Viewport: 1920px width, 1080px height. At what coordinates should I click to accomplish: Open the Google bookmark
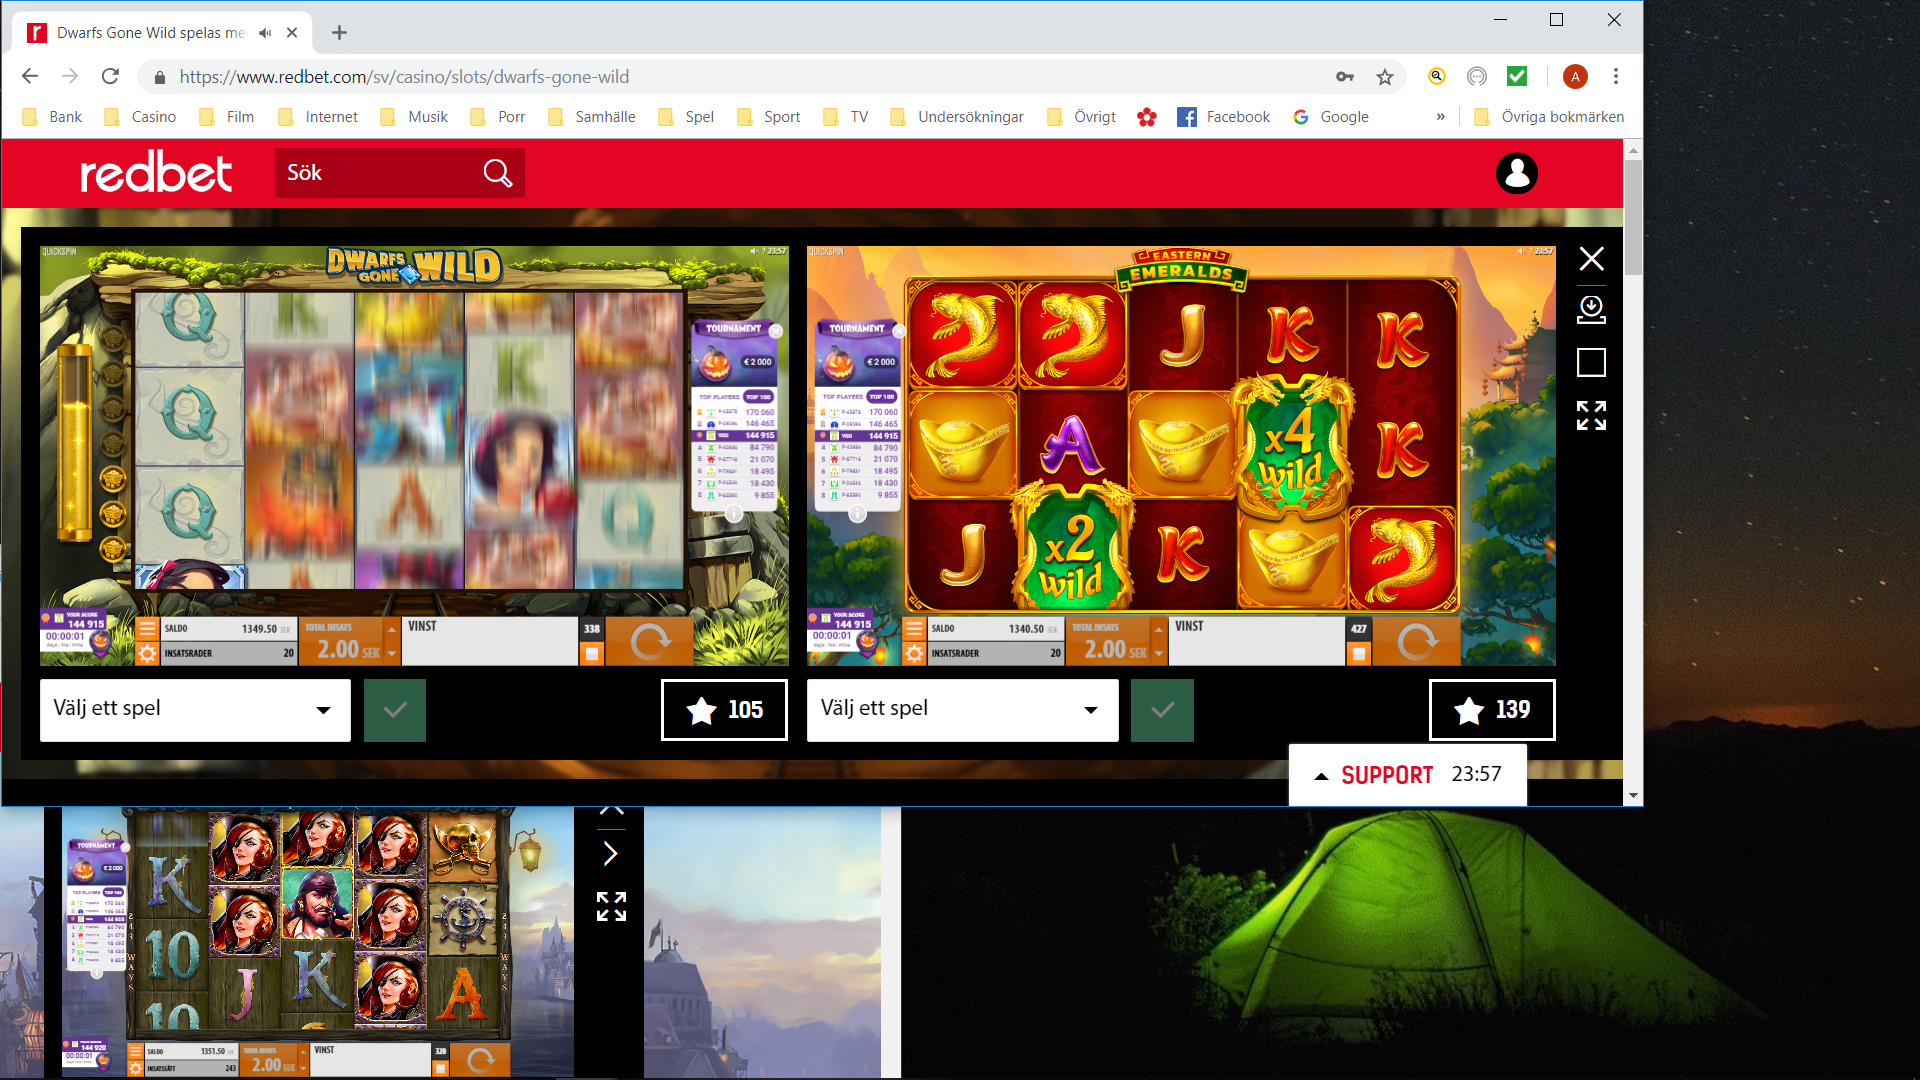[1331, 117]
